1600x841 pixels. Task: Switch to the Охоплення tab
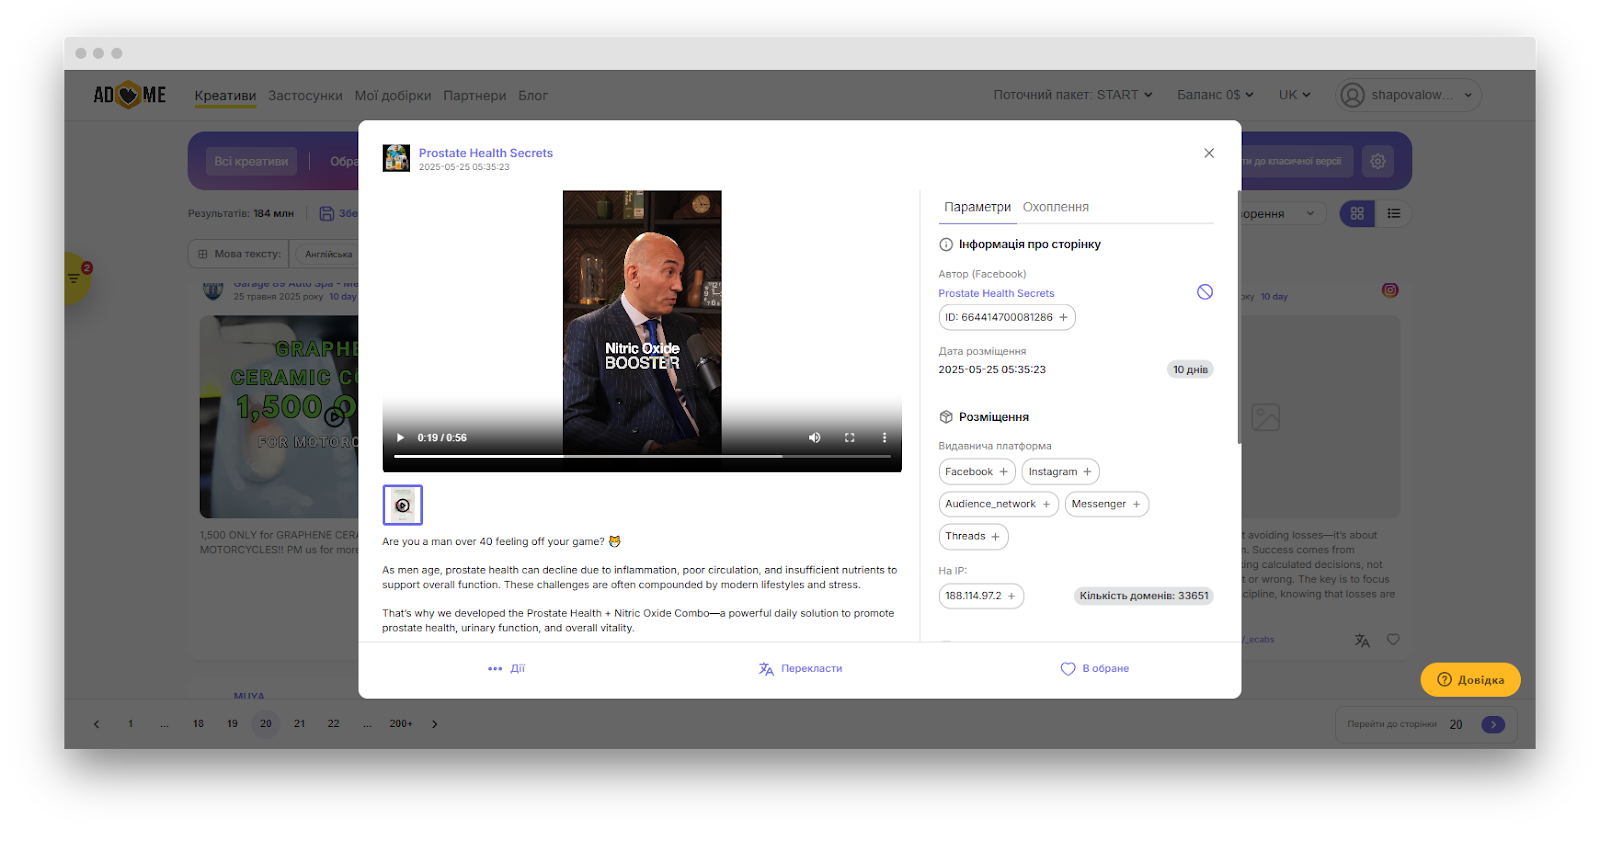click(1055, 207)
